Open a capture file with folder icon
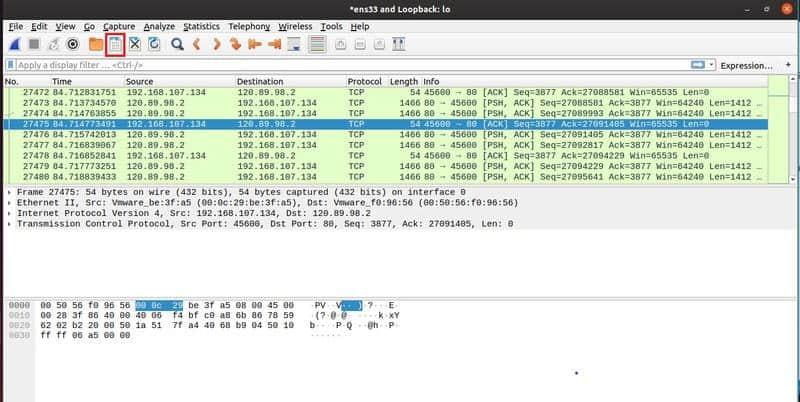Viewport: 800px width, 402px height. click(x=96, y=45)
